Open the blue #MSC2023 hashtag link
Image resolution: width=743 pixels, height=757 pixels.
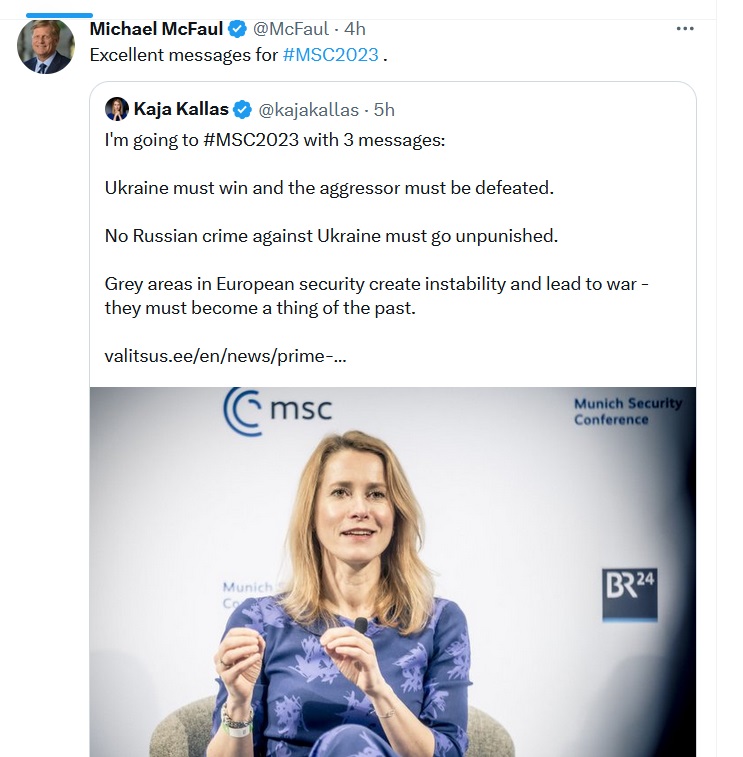pyautogui.click(x=331, y=55)
